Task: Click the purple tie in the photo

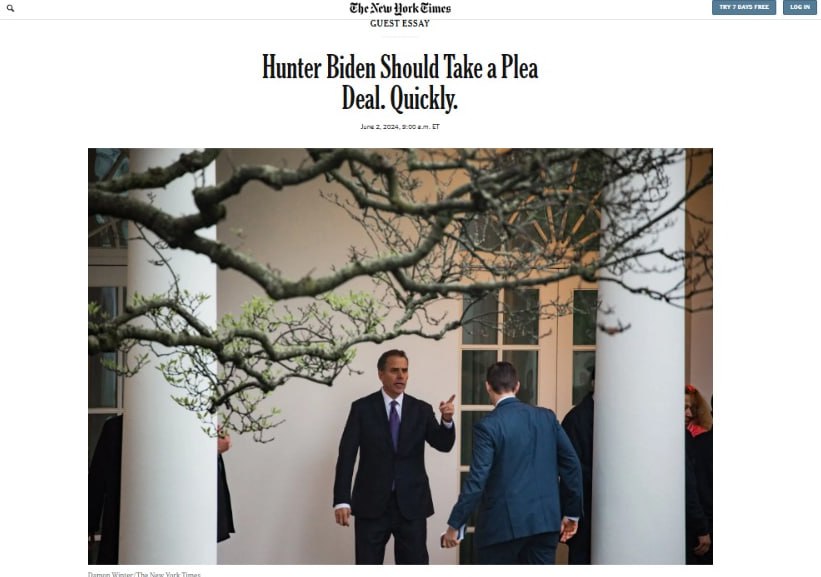Action: click(x=395, y=425)
